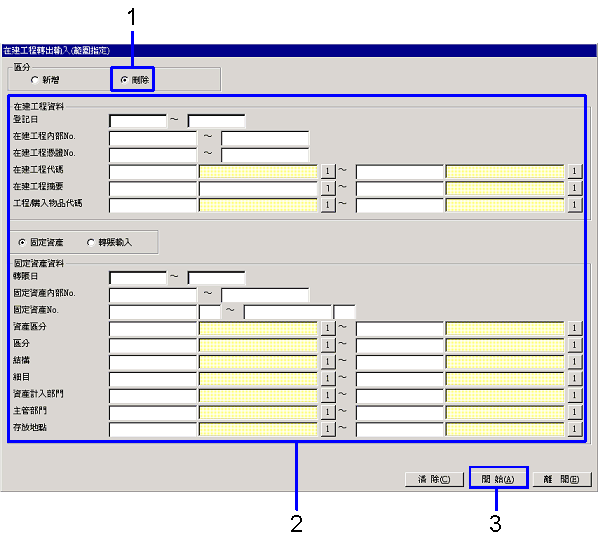Screen dimensions: 598x539
Task: Click the first 在建工程內部No. input field
Action: 153,138
